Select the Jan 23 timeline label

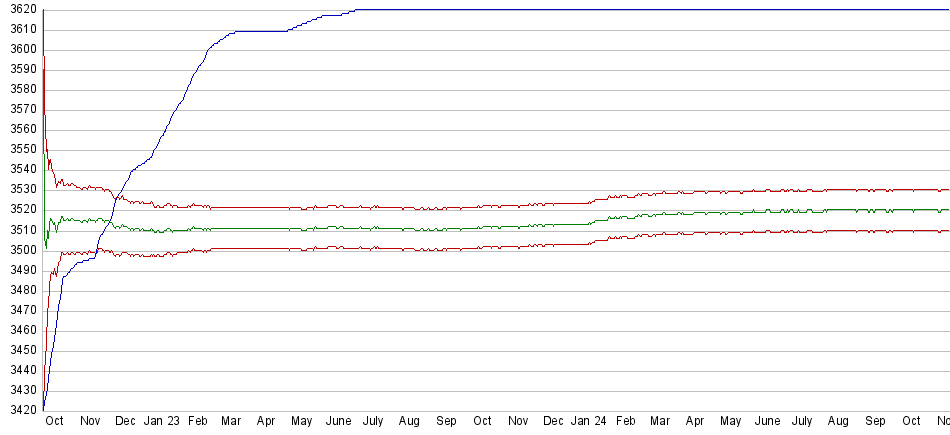pos(162,422)
